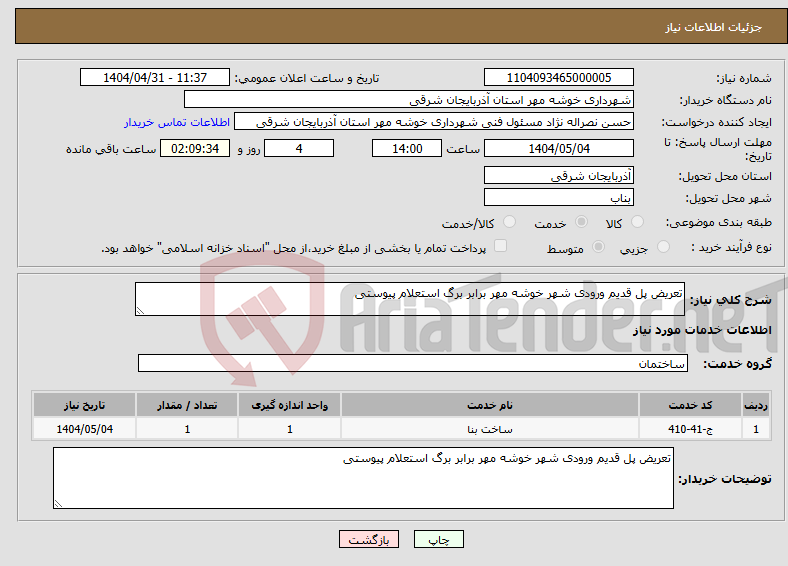Image resolution: width=788 pixels, height=566 pixels.
Task: Click the ساعت باقی مانده label
Action: tap(111, 149)
